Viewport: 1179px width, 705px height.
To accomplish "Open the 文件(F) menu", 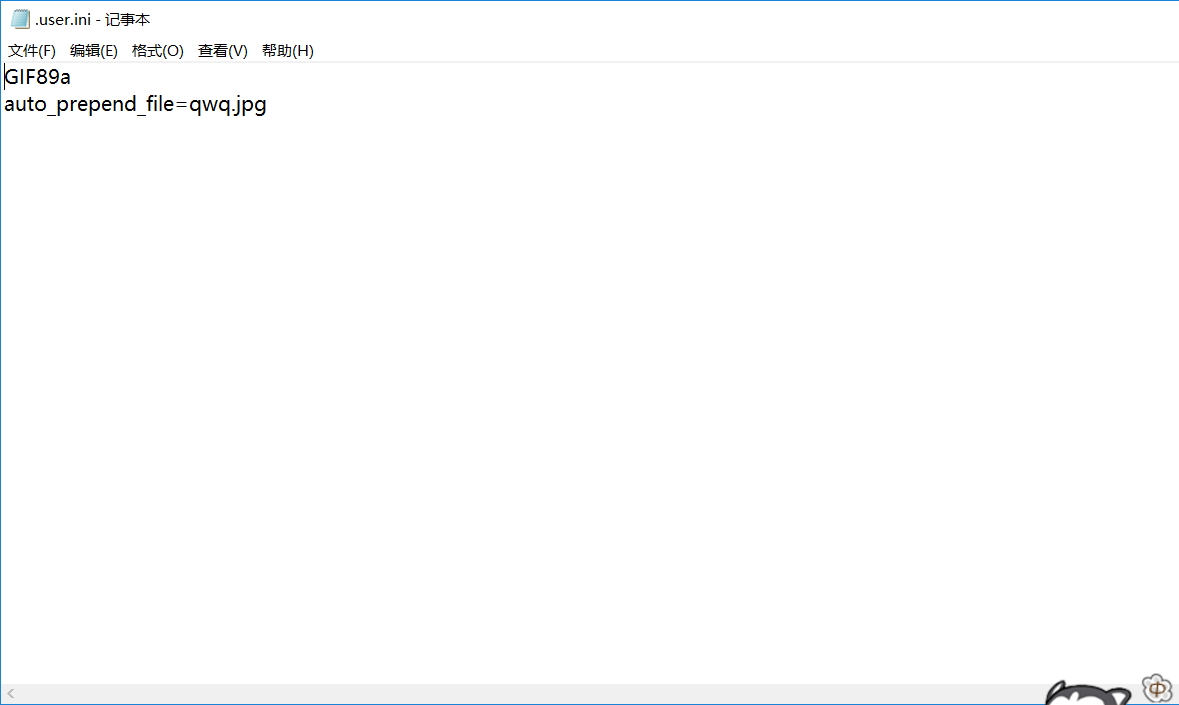I will coord(32,50).
